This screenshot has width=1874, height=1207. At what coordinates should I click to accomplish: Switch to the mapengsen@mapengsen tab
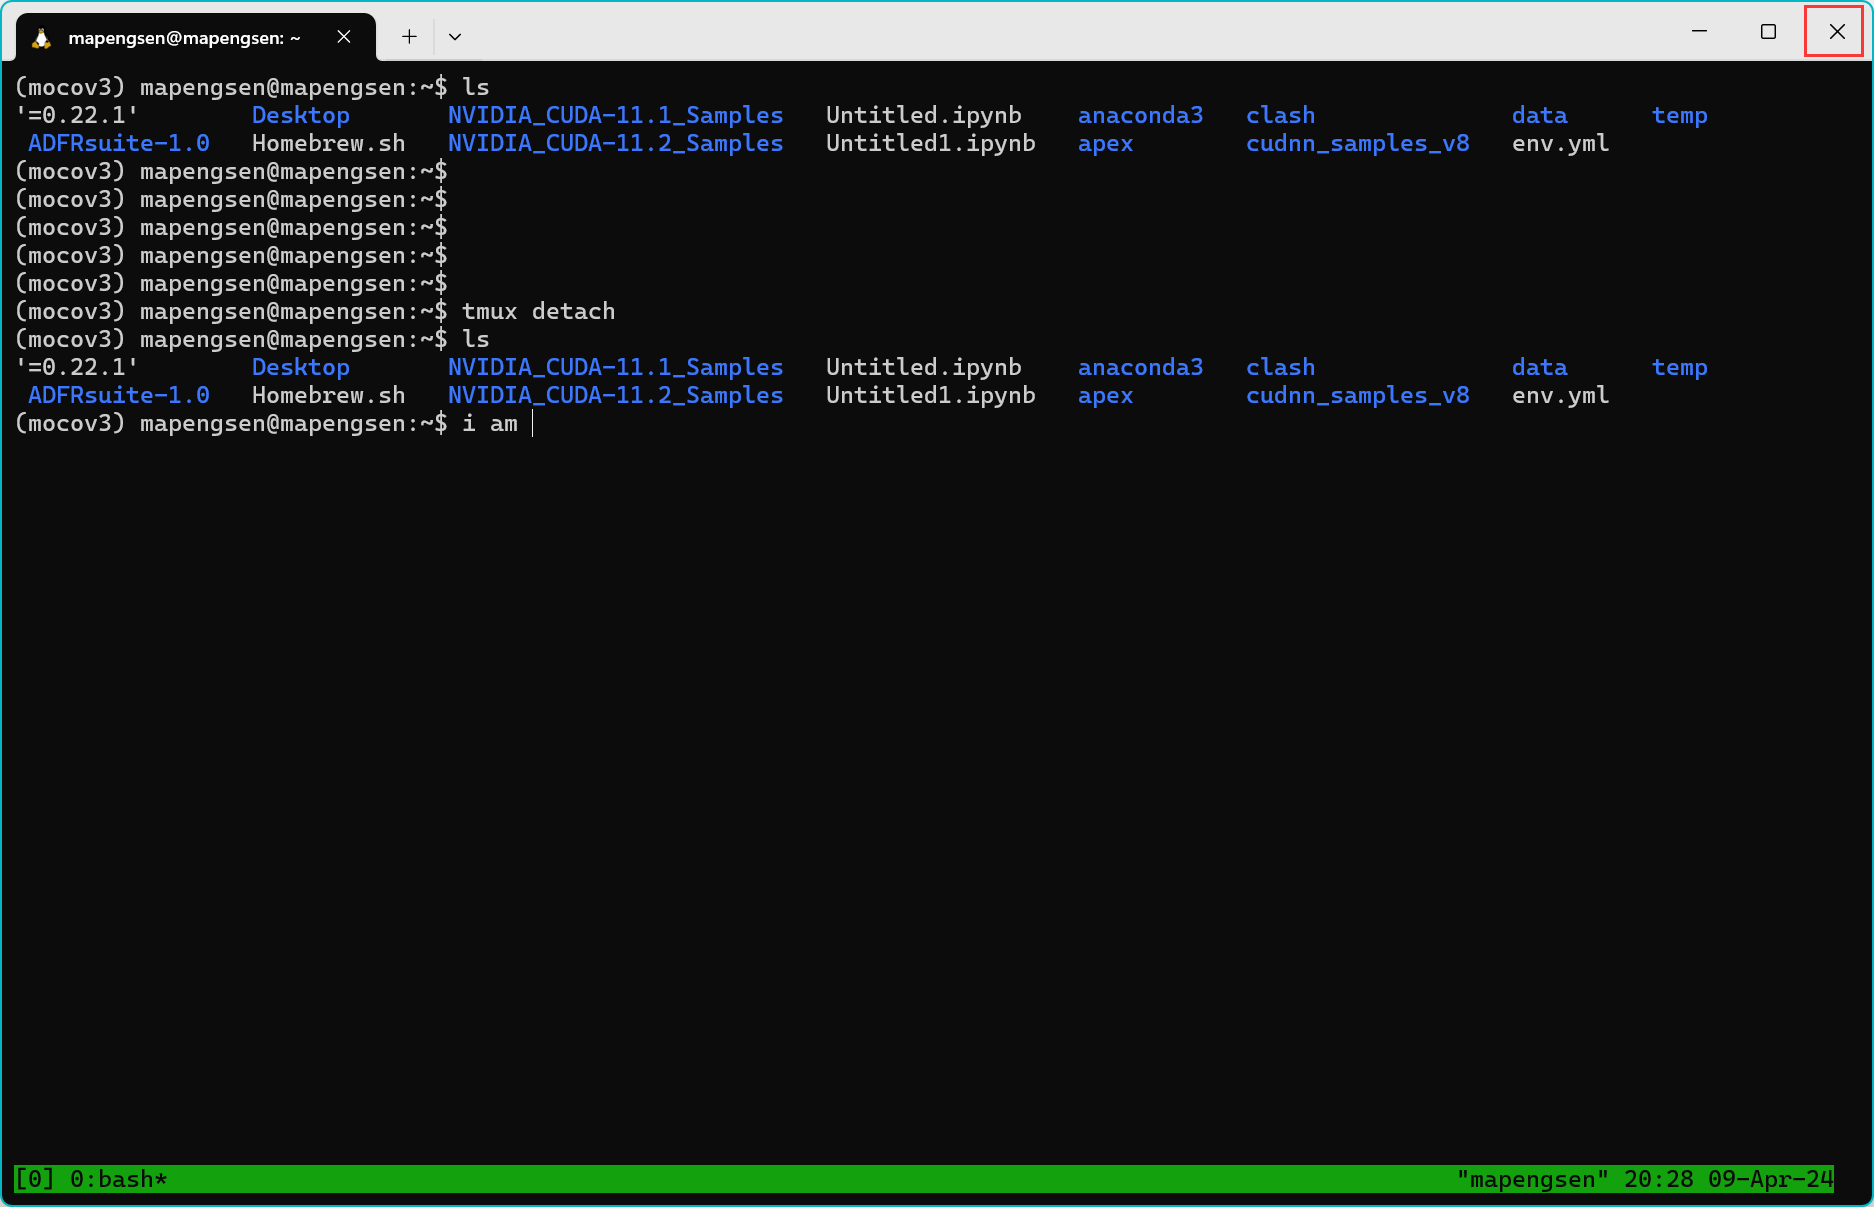183,37
